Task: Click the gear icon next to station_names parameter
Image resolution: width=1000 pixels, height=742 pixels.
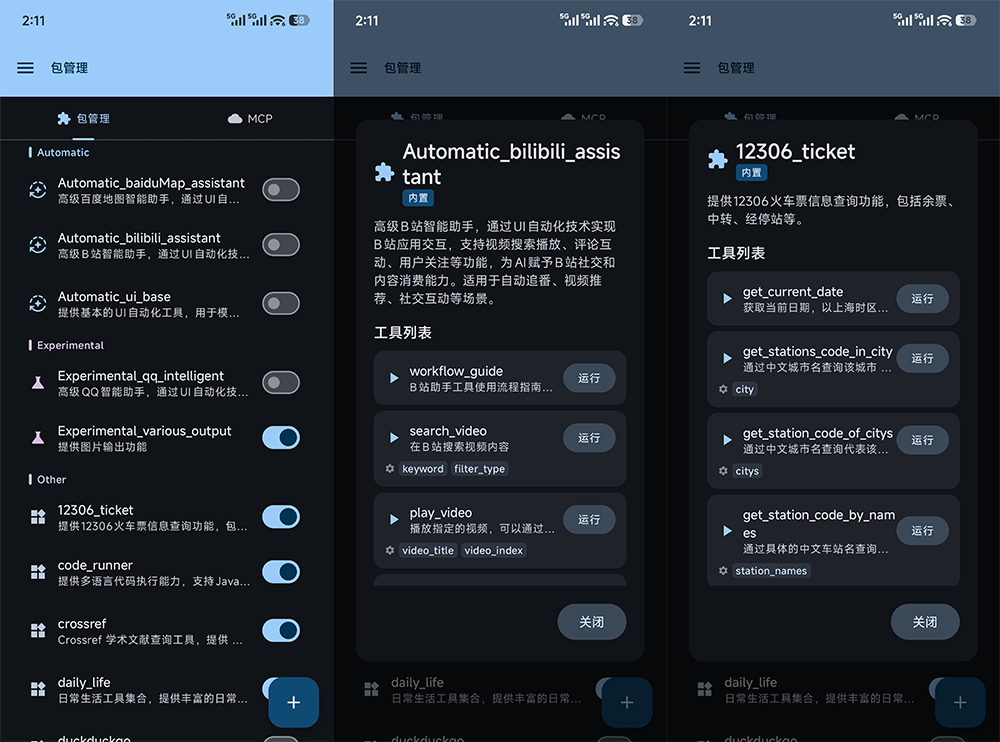Action: click(x=723, y=570)
